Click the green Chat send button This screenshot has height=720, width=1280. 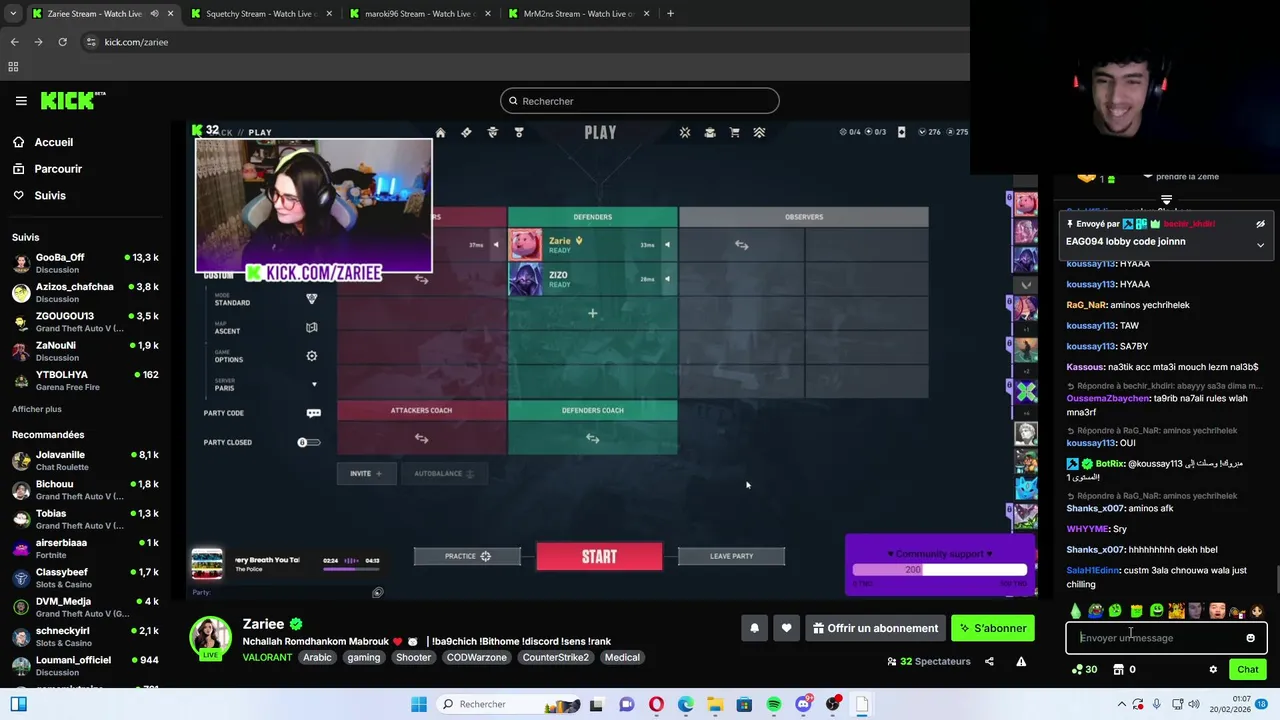click(x=1248, y=670)
